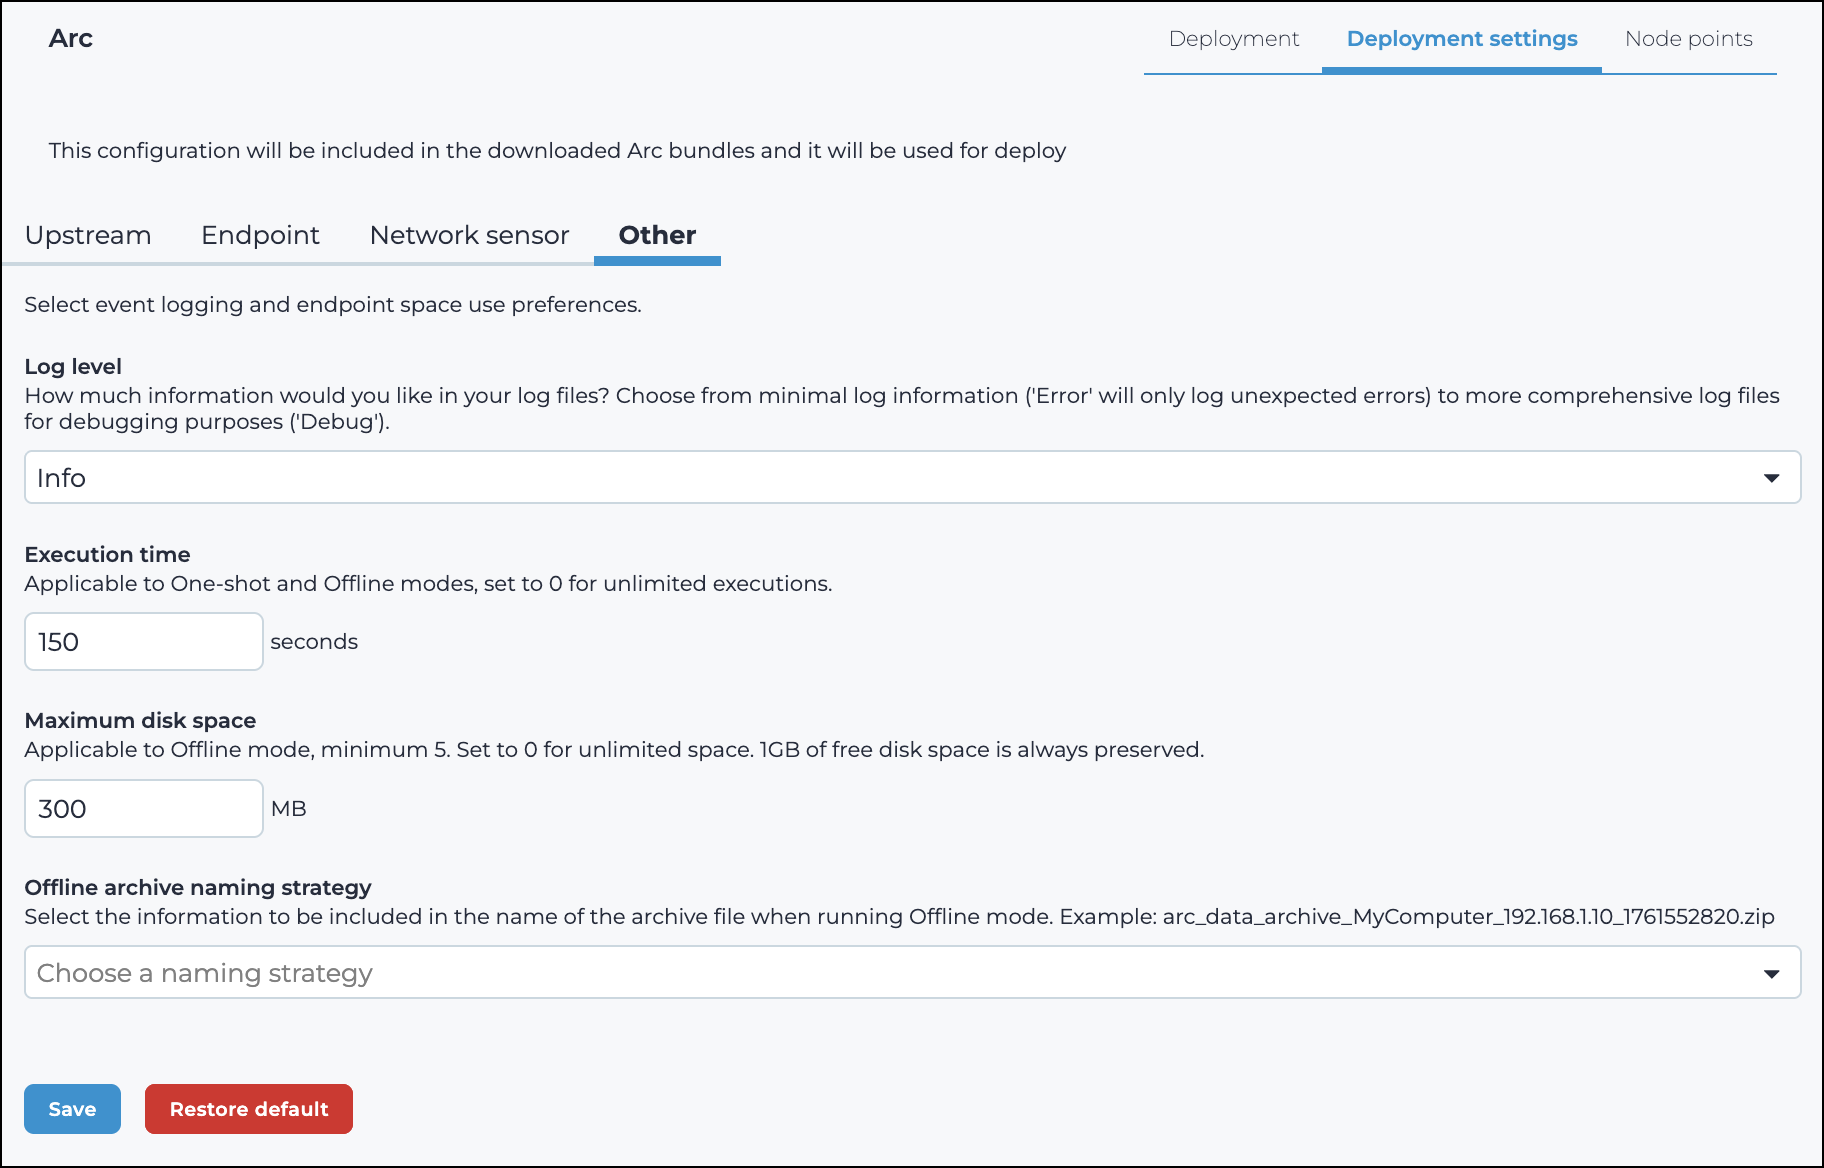This screenshot has height=1168, width=1824.
Task: Click the Arc page title
Action: [x=71, y=38]
